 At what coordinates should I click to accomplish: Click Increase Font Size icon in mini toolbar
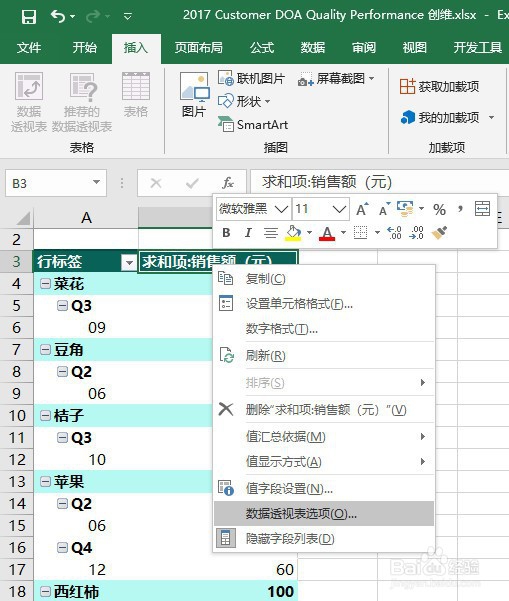click(362, 209)
